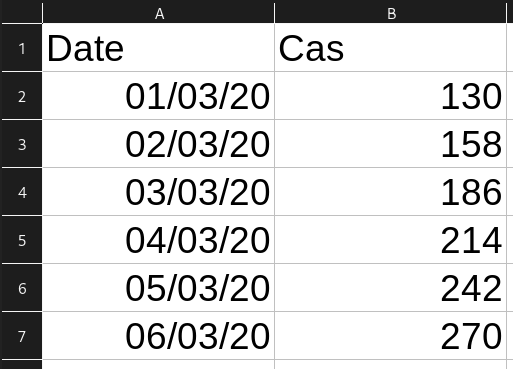Select row 1 header
Viewport: 513px width, 369px height.
(x=22, y=48)
